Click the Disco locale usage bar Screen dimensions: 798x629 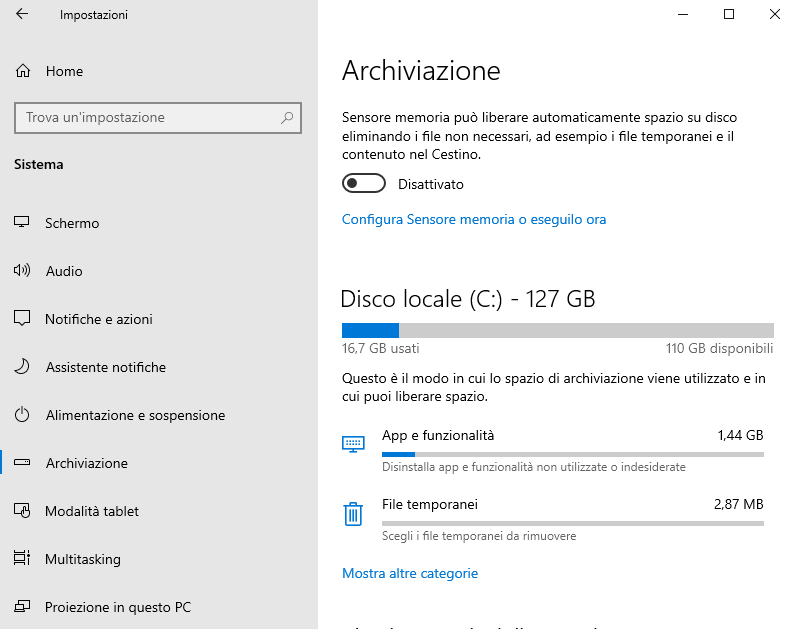pyautogui.click(x=557, y=330)
